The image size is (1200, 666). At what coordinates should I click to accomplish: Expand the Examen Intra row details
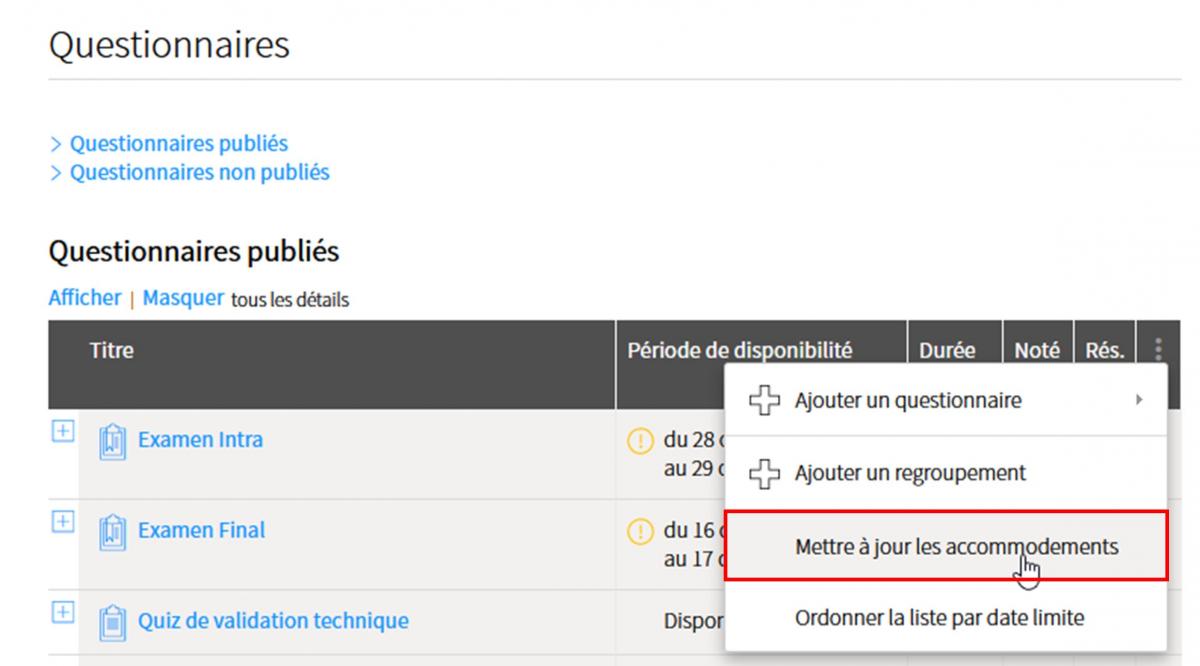(62, 430)
